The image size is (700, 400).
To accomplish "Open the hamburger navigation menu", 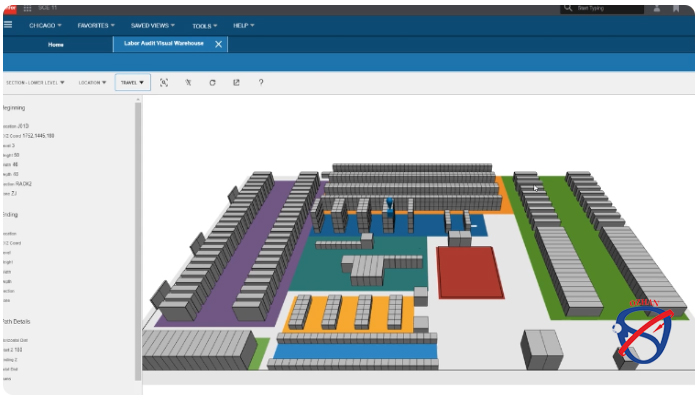I will click(x=8, y=25).
